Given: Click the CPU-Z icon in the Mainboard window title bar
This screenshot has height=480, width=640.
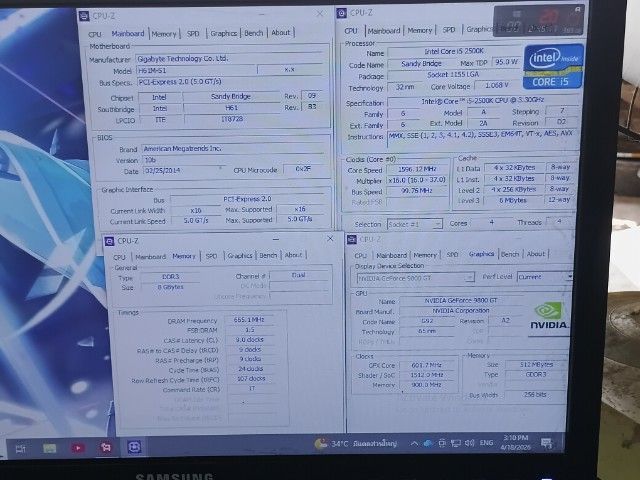Looking at the screenshot, I should pyautogui.click(x=84, y=16).
